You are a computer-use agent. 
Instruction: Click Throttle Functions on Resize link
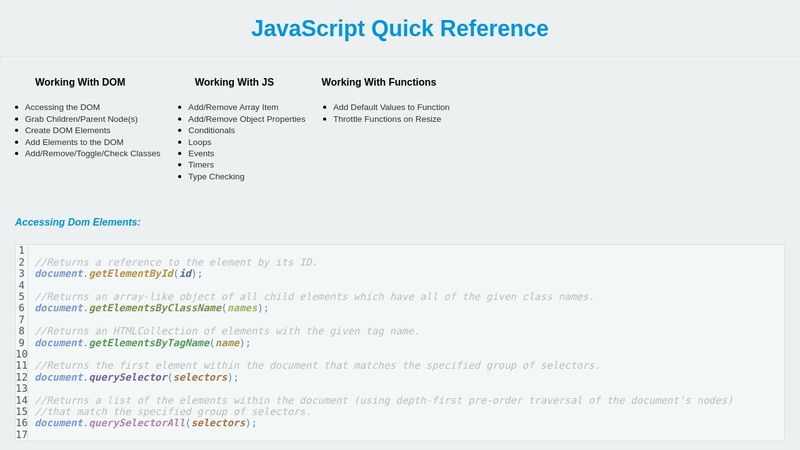(x=387, y=119)
